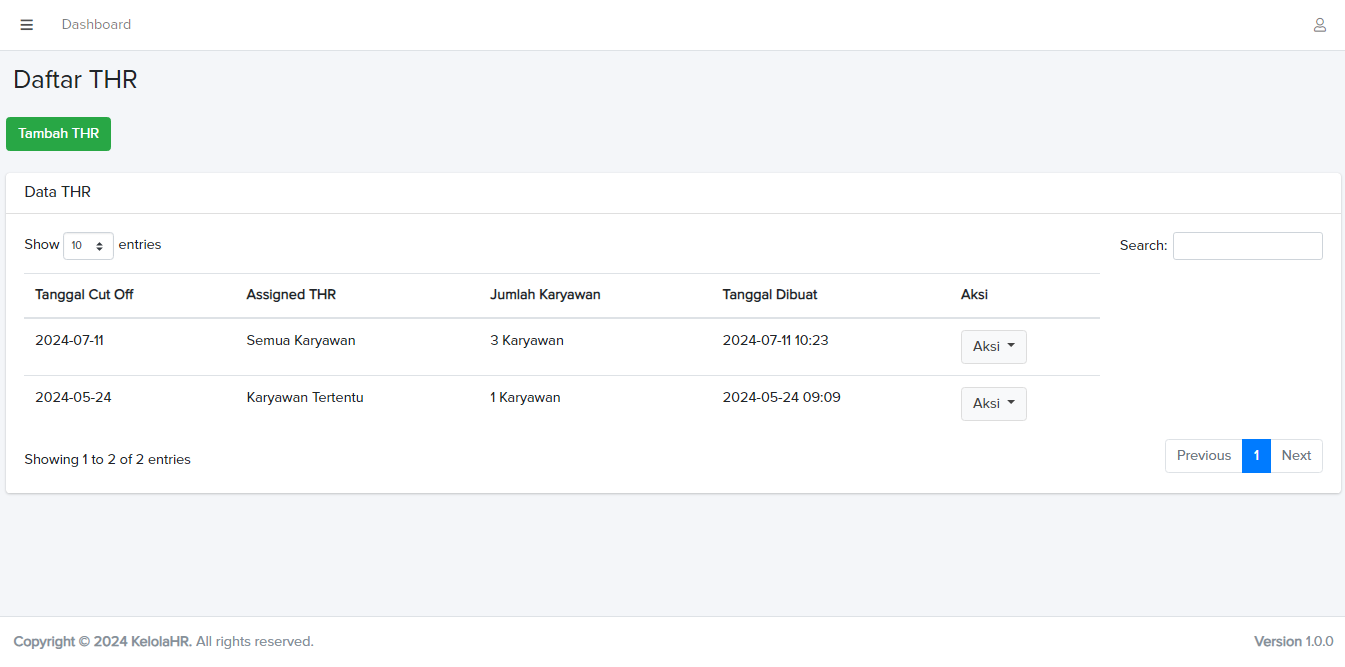
Task: Click the user profile icon
Action: point(1319,25)
